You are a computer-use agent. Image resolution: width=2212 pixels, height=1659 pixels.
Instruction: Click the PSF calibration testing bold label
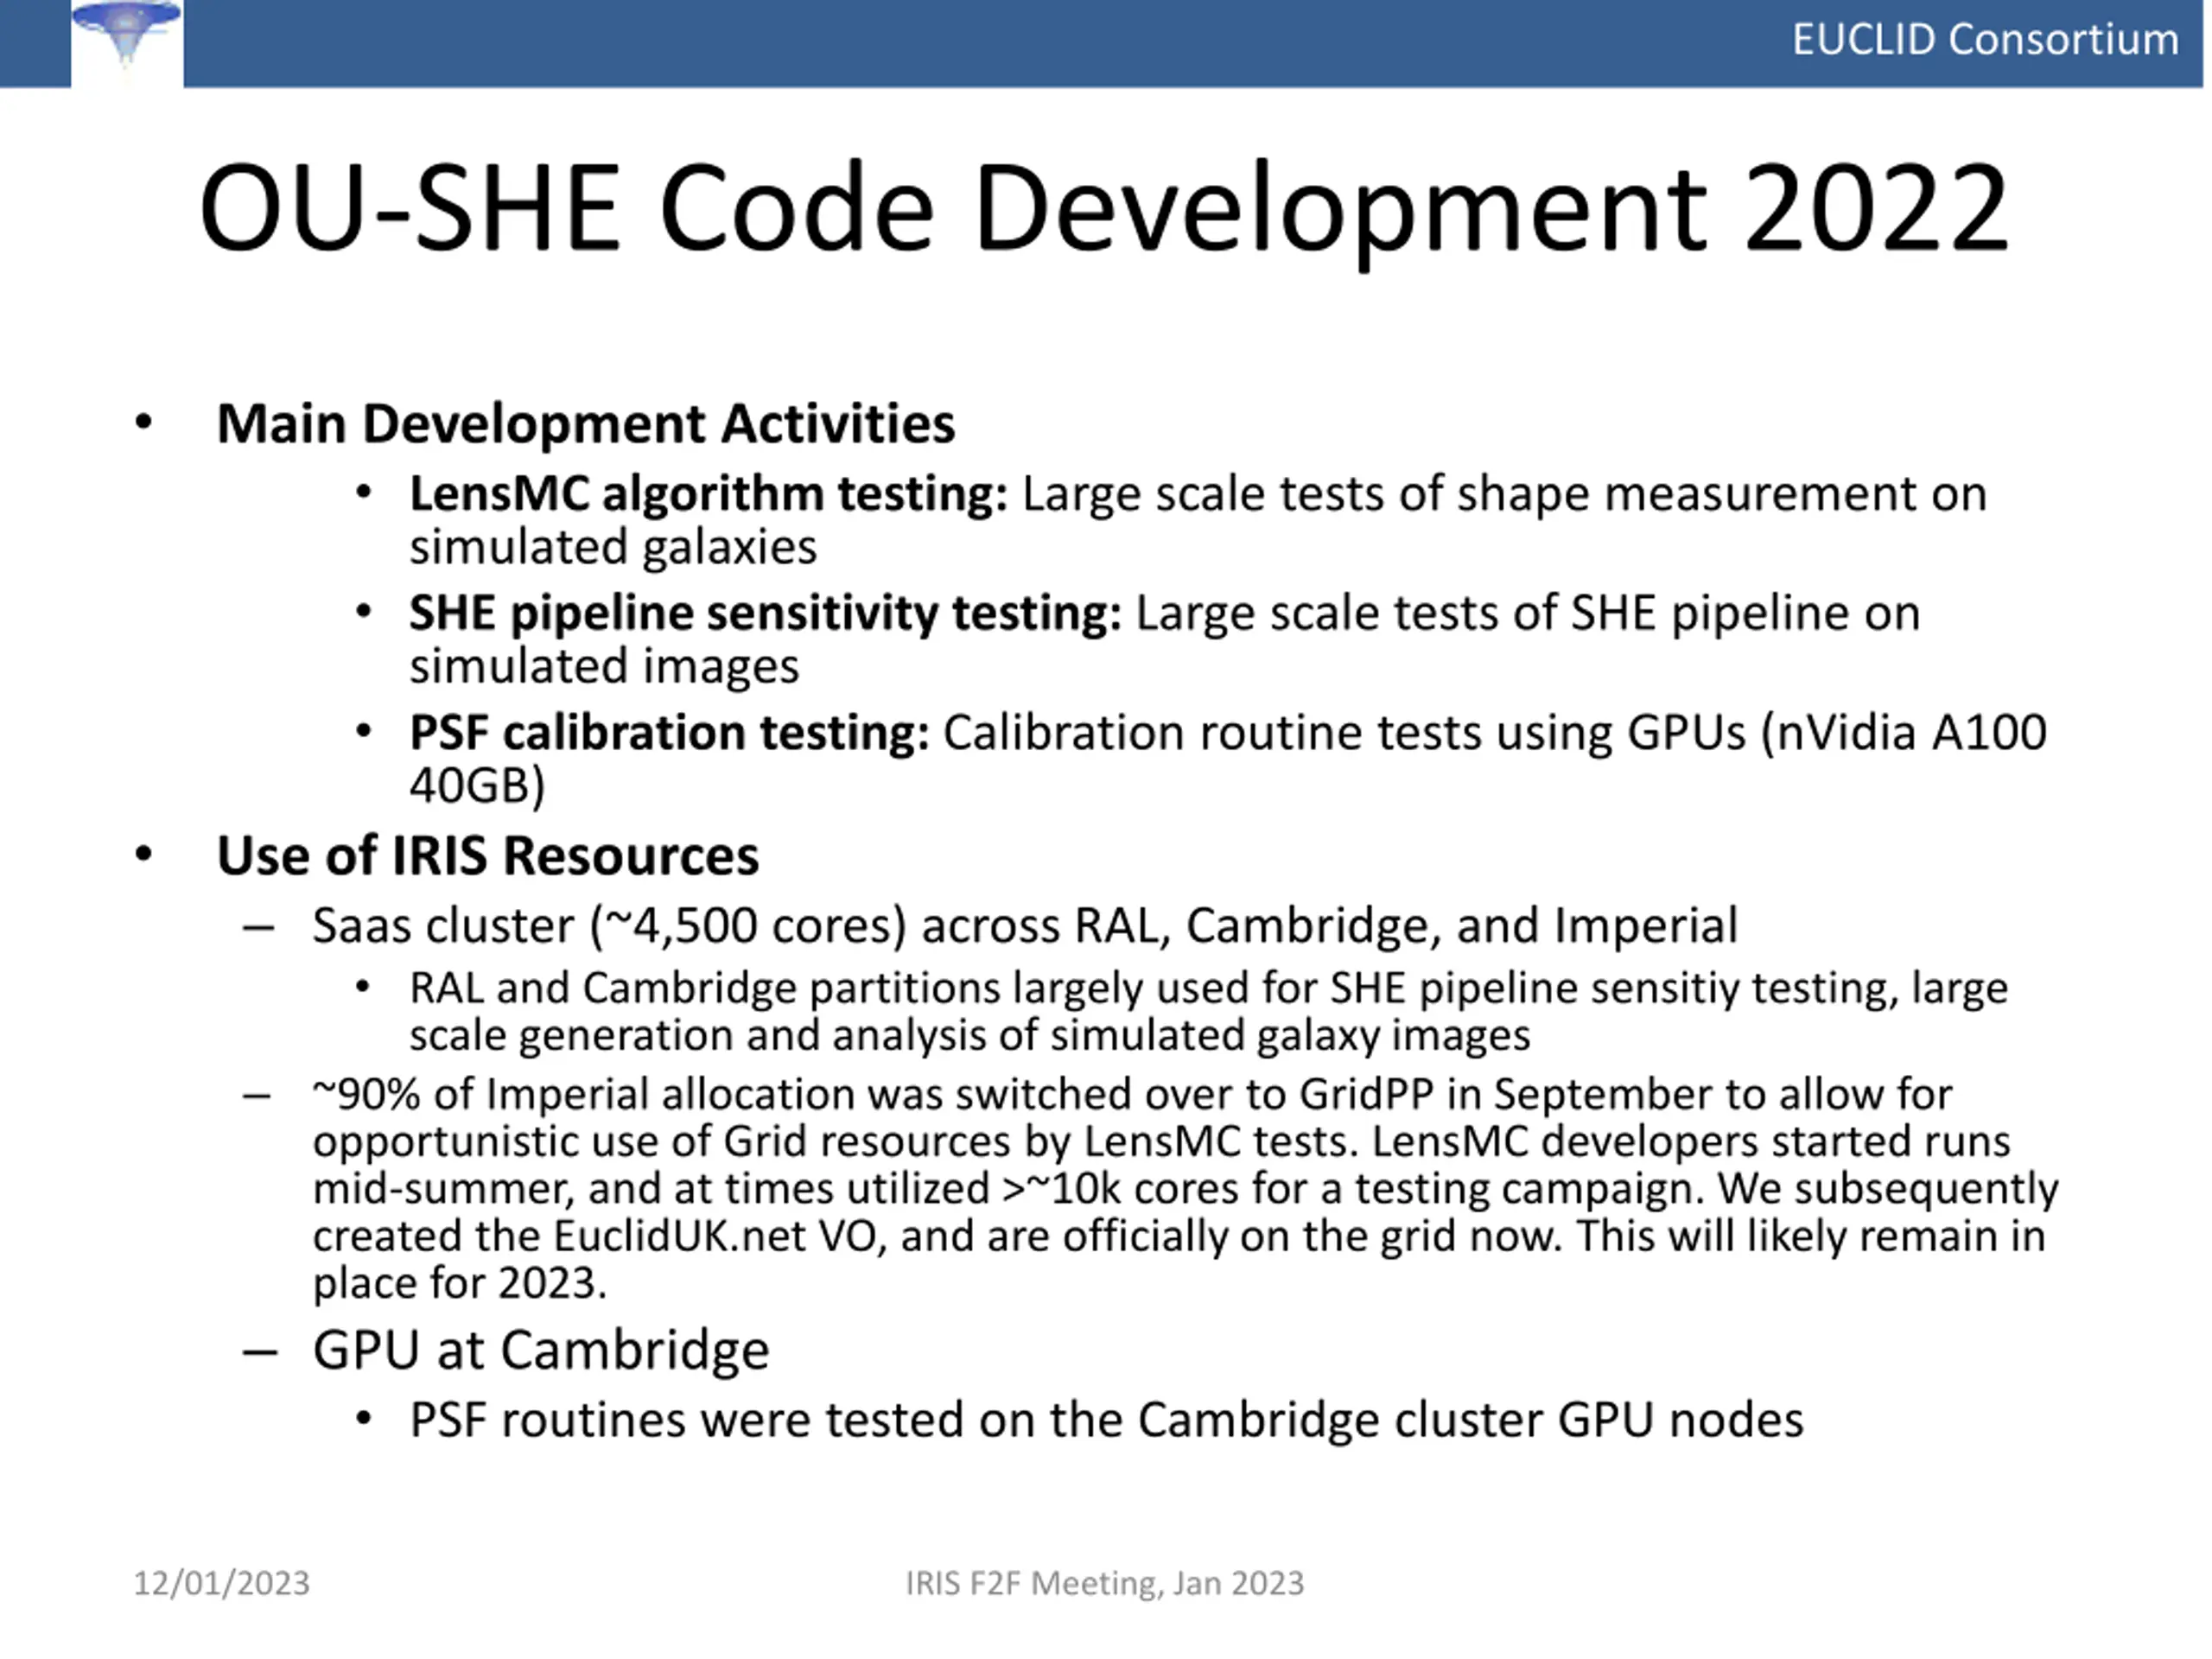[x=670, y=733]
